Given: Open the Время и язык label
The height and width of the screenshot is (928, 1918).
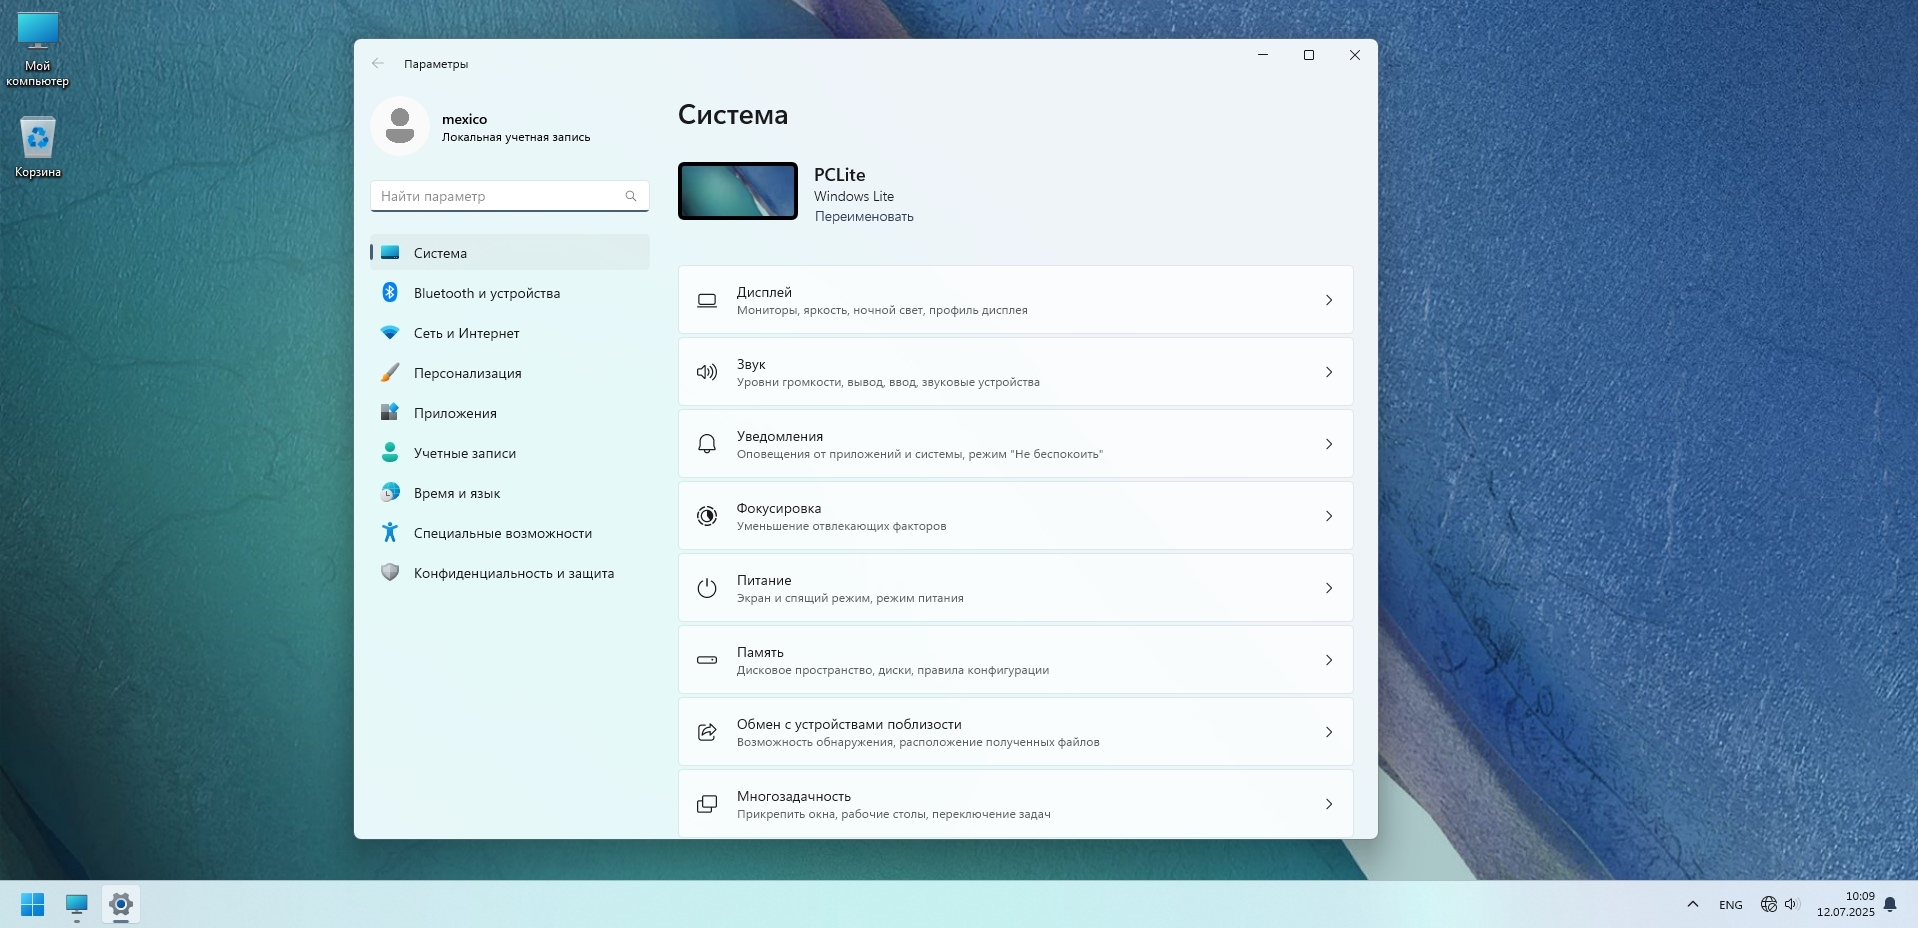Looking at the screenshot, I should coord(457,493).
